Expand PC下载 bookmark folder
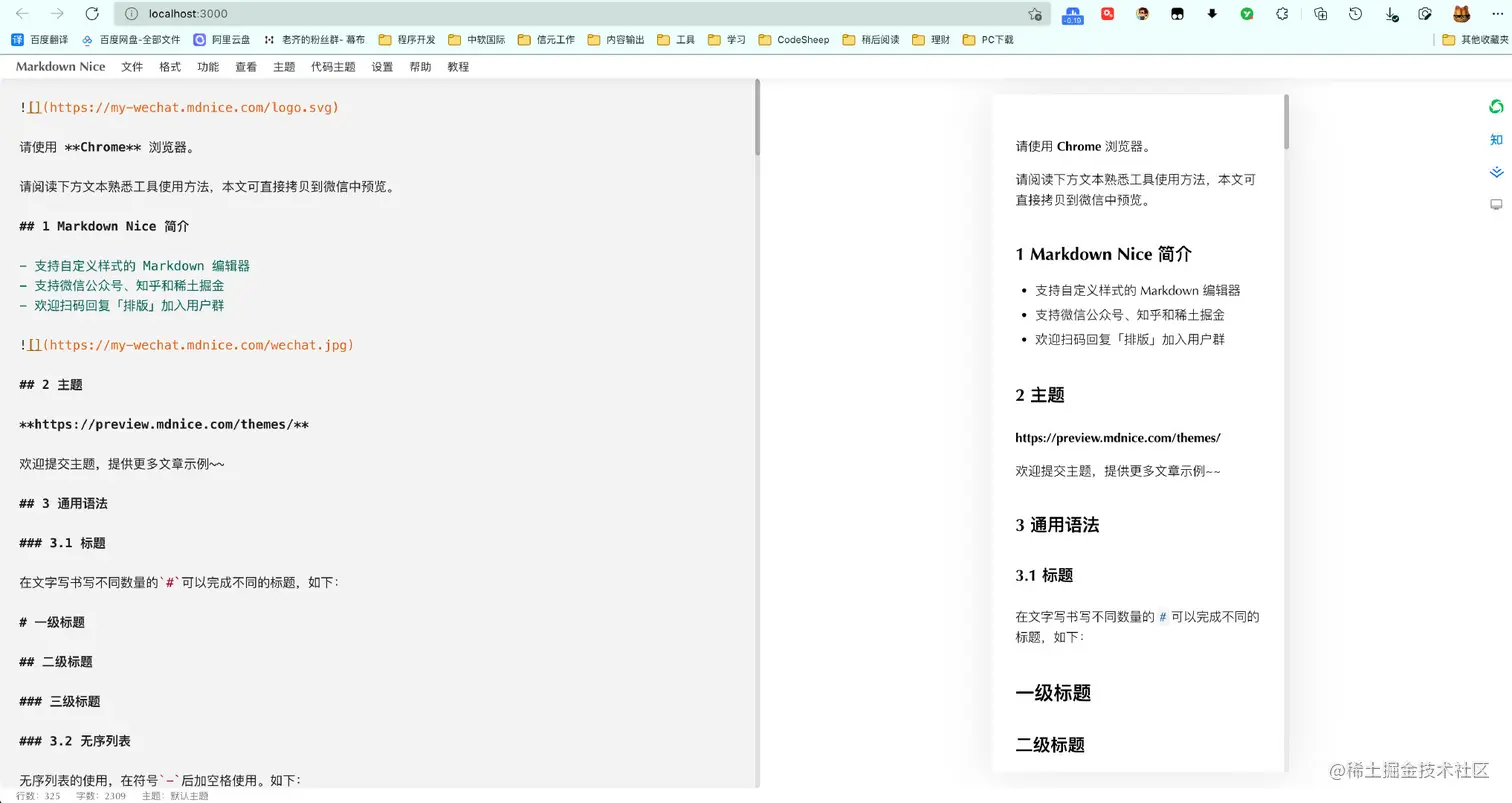Image resolution: width=1512 pixels, height=803 pixels. pyautogui.click(x=988, y=40)
